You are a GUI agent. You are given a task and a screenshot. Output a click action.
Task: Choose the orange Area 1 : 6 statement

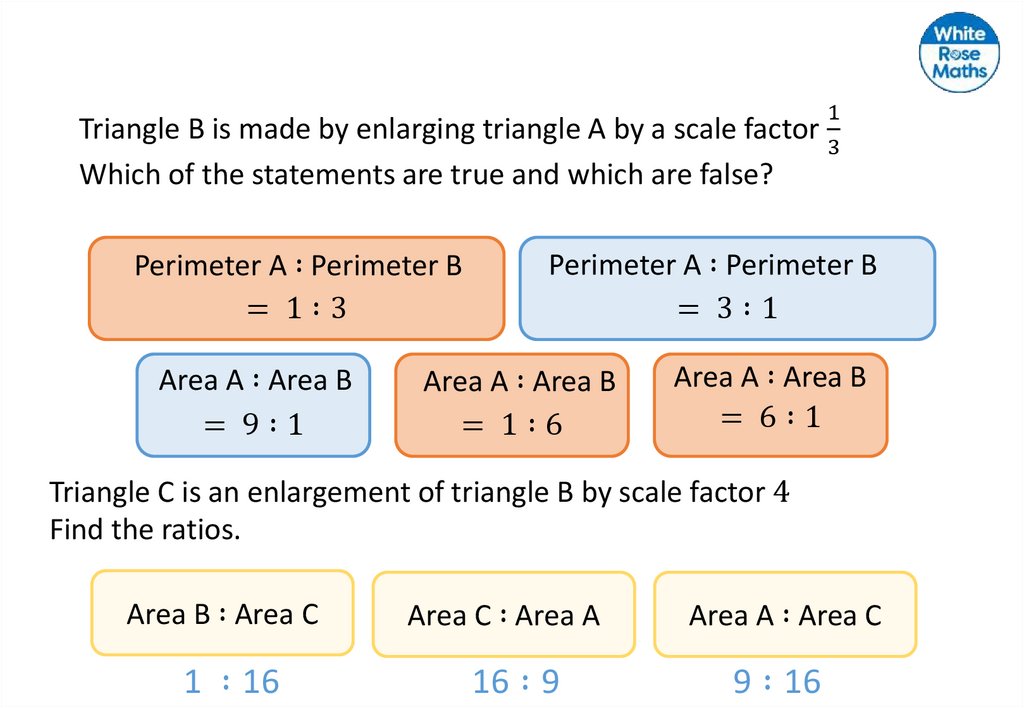[x=512, y=404]
